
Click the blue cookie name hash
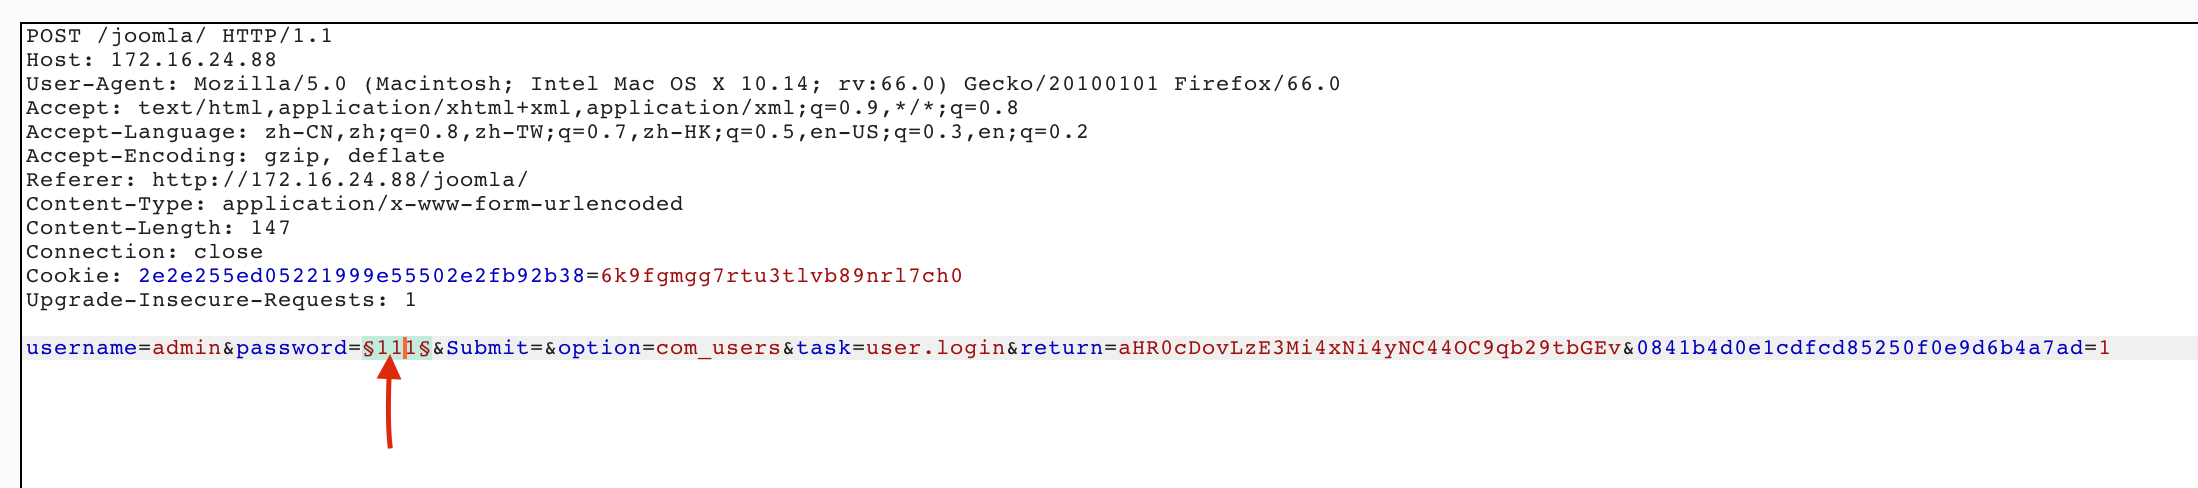(x=361, y=276)
